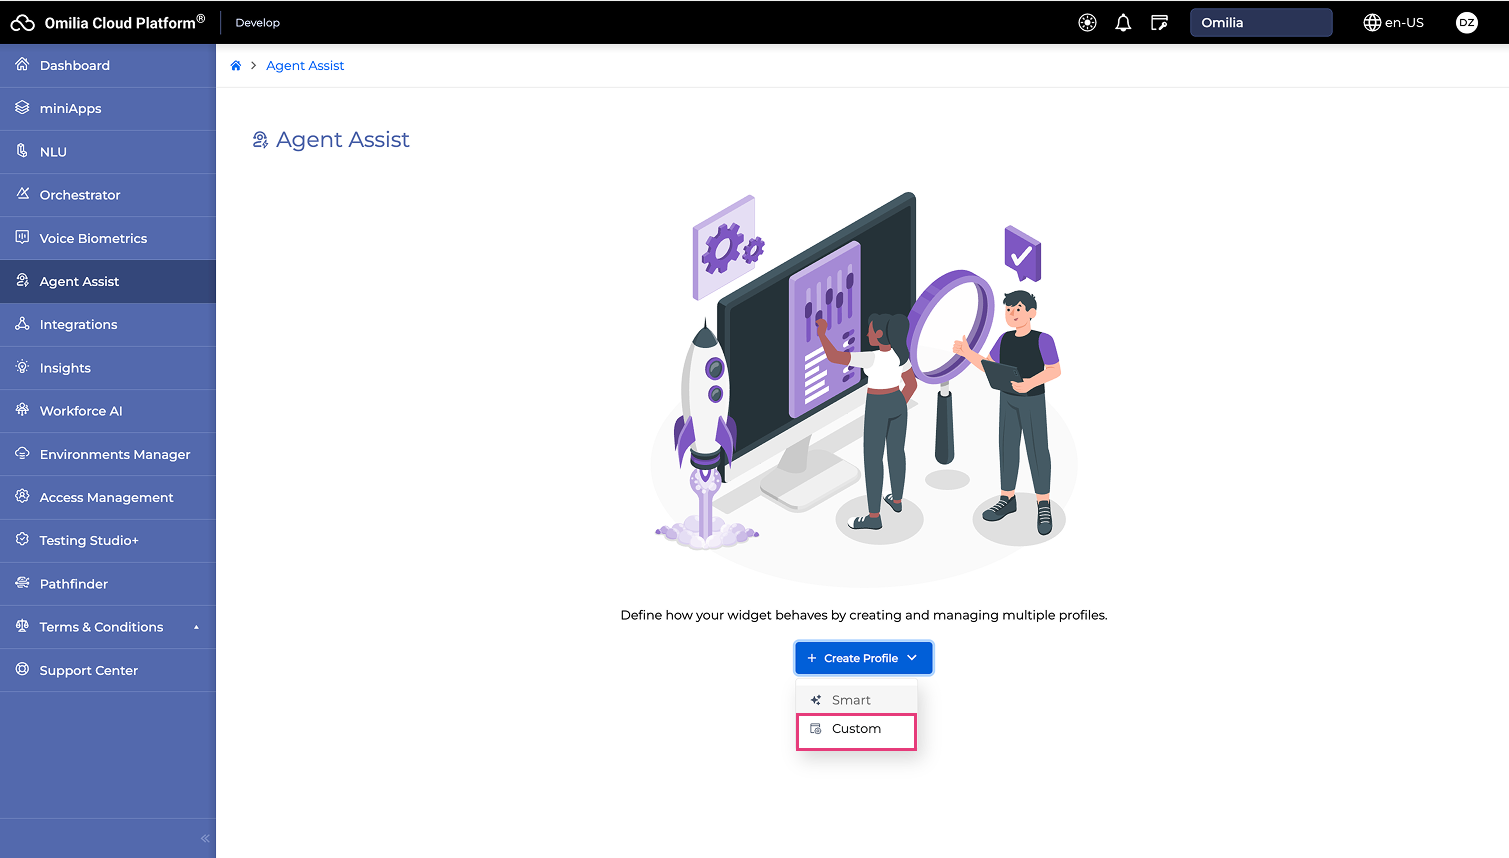Image resolution: width=1509 pixels, height=858 pixels.
Task: Navigate to Environments Manager
Action: [x=114, y=455]
